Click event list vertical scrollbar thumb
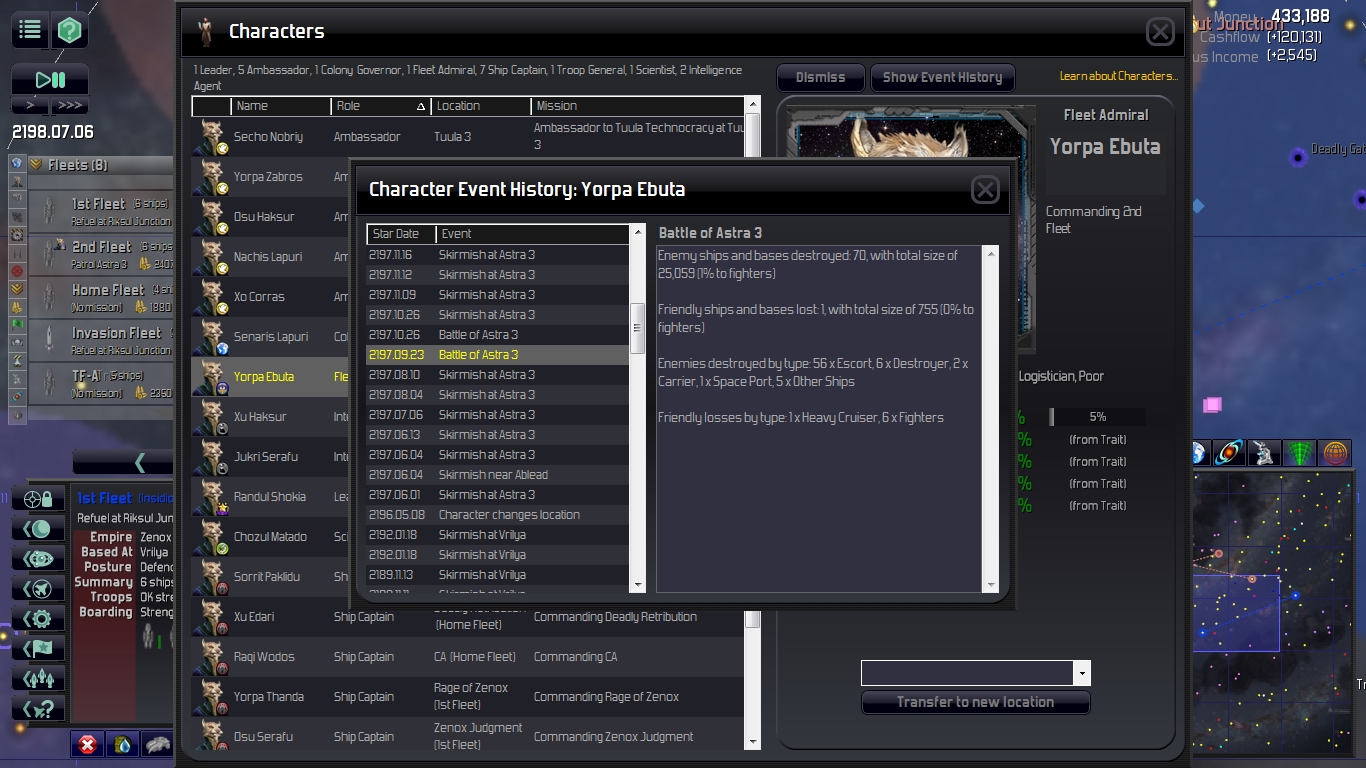 click(638, 329)
